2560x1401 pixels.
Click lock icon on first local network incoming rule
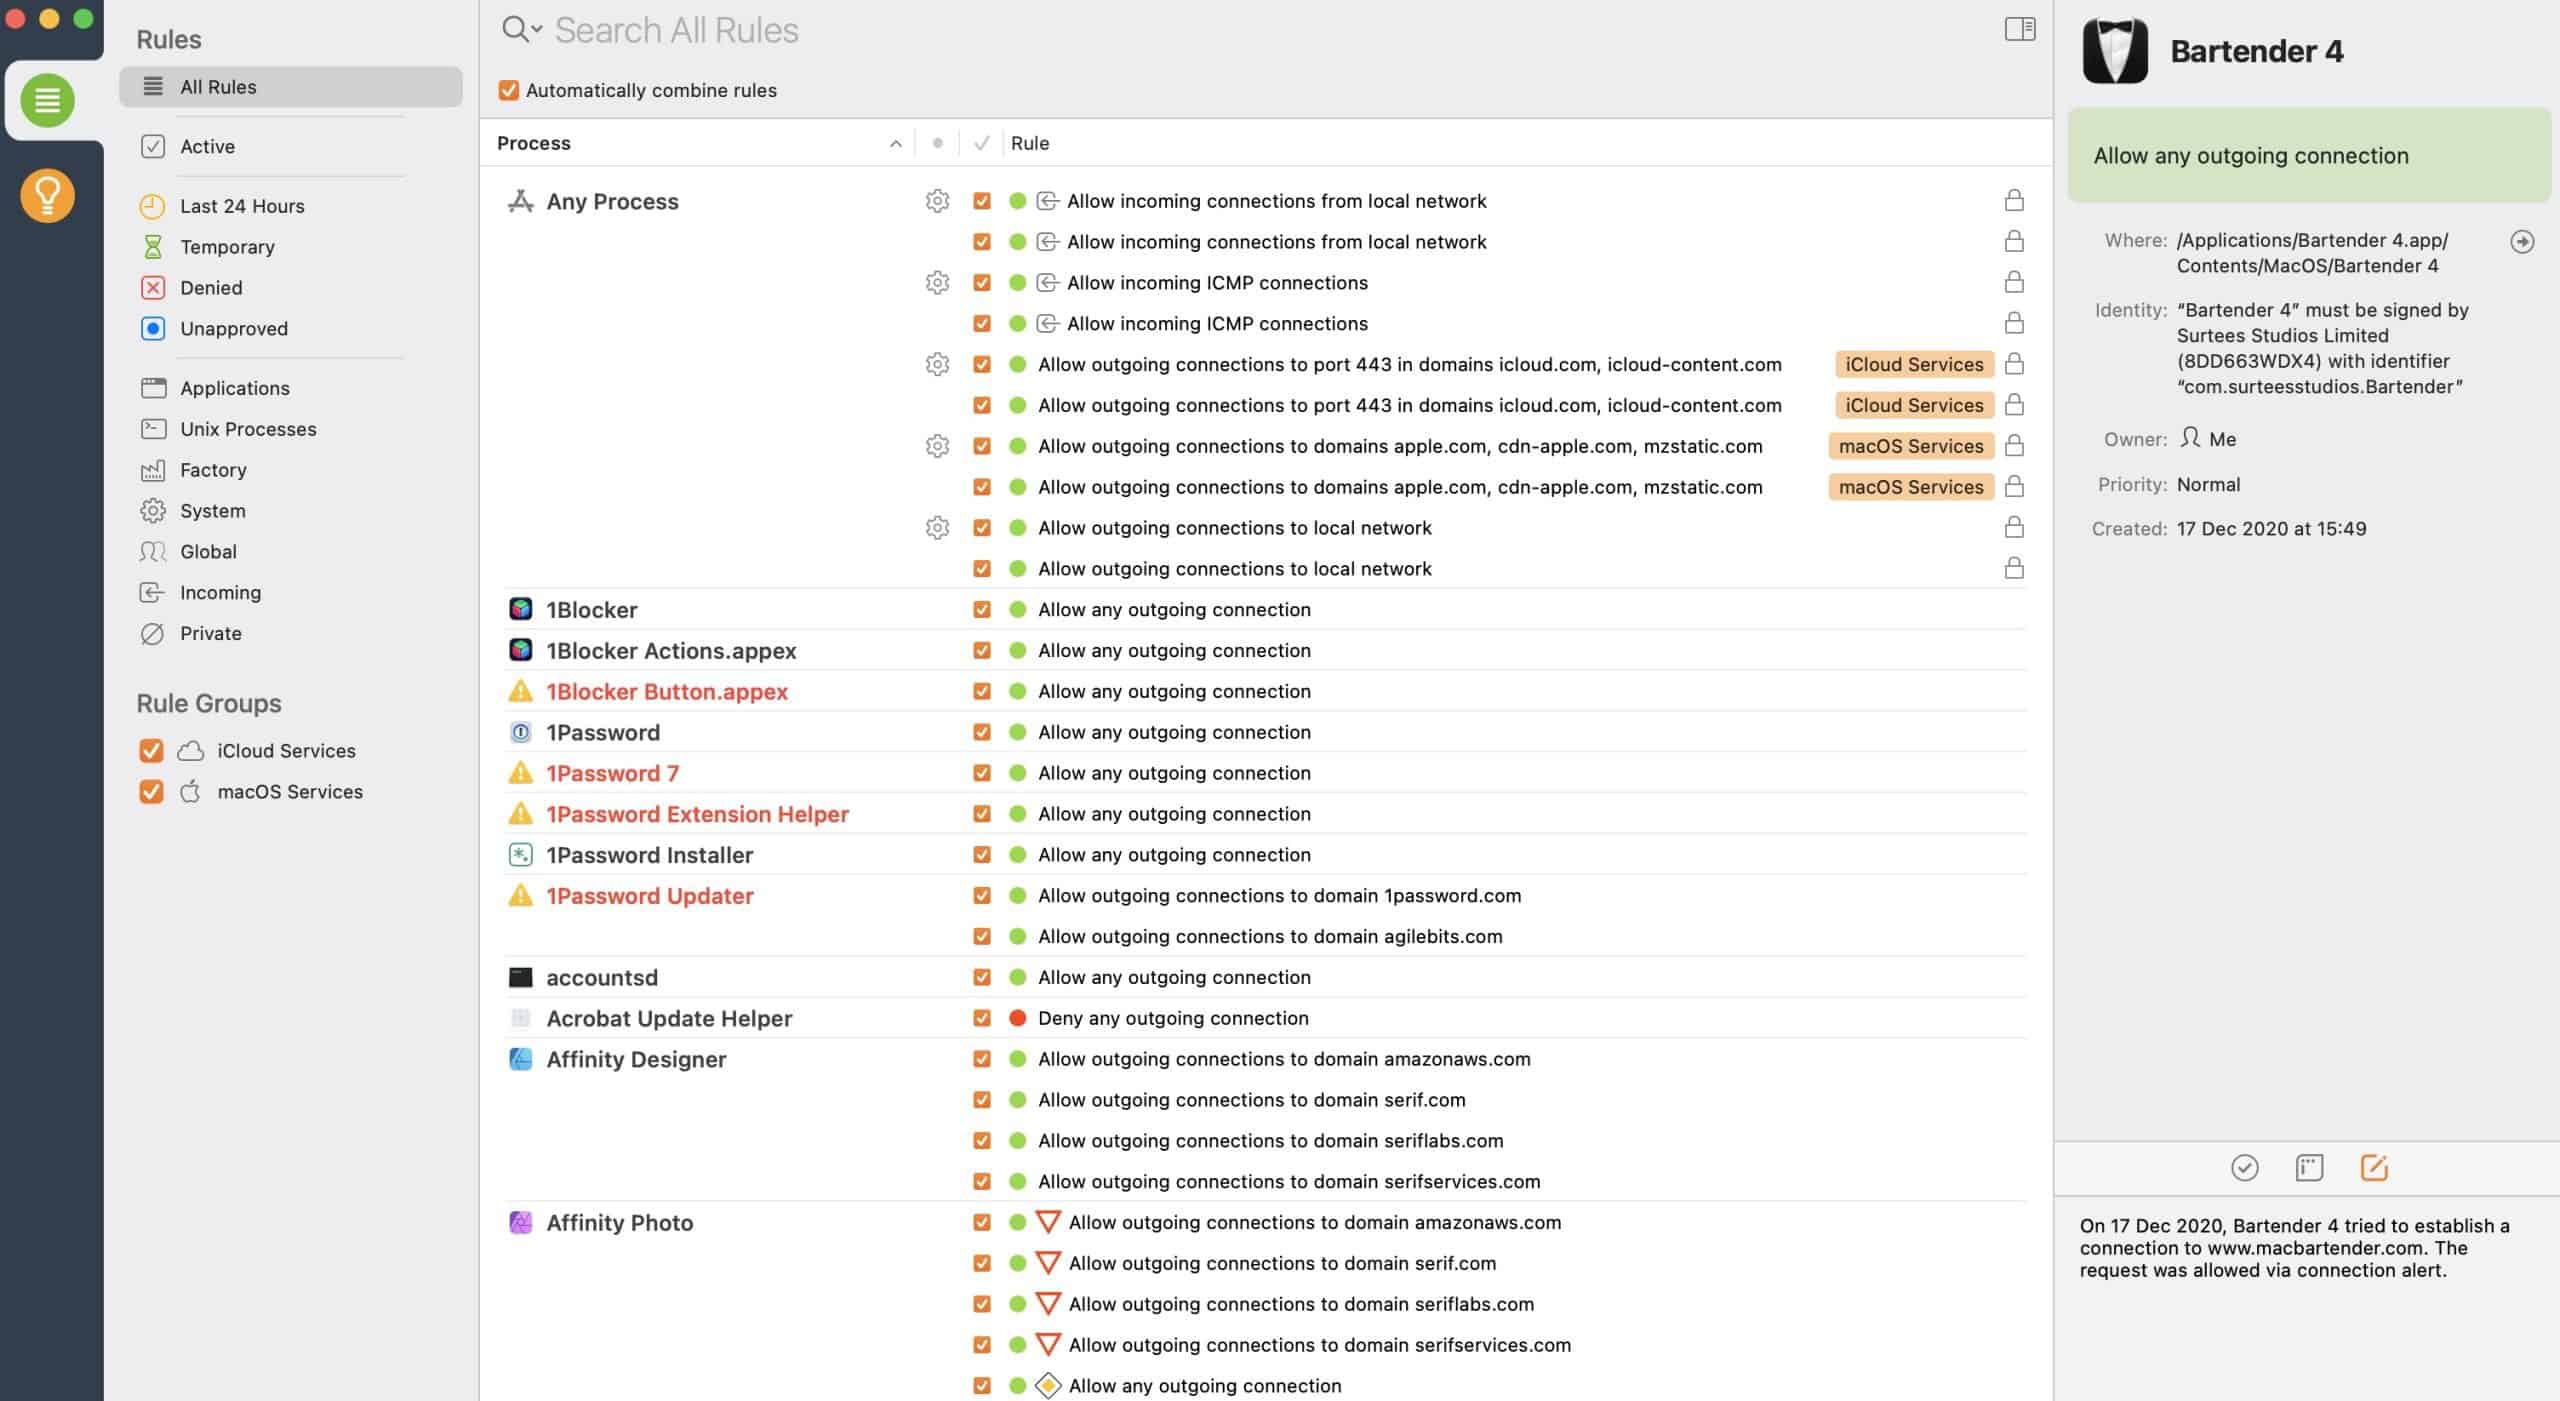click(2014, 201)
